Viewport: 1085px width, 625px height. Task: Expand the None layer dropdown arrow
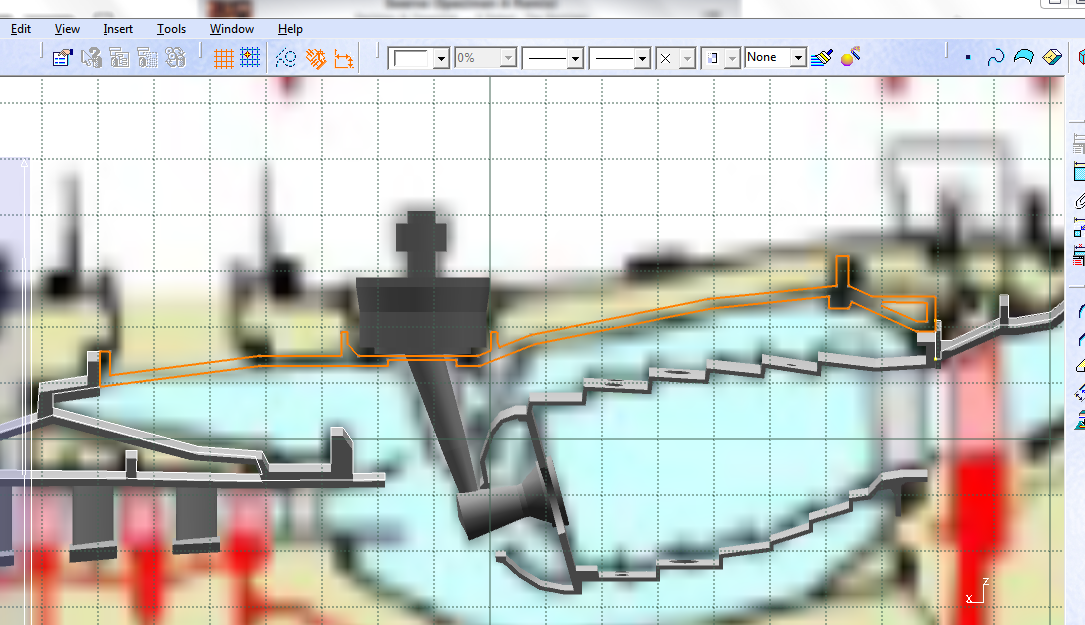[x=799, y=57]
